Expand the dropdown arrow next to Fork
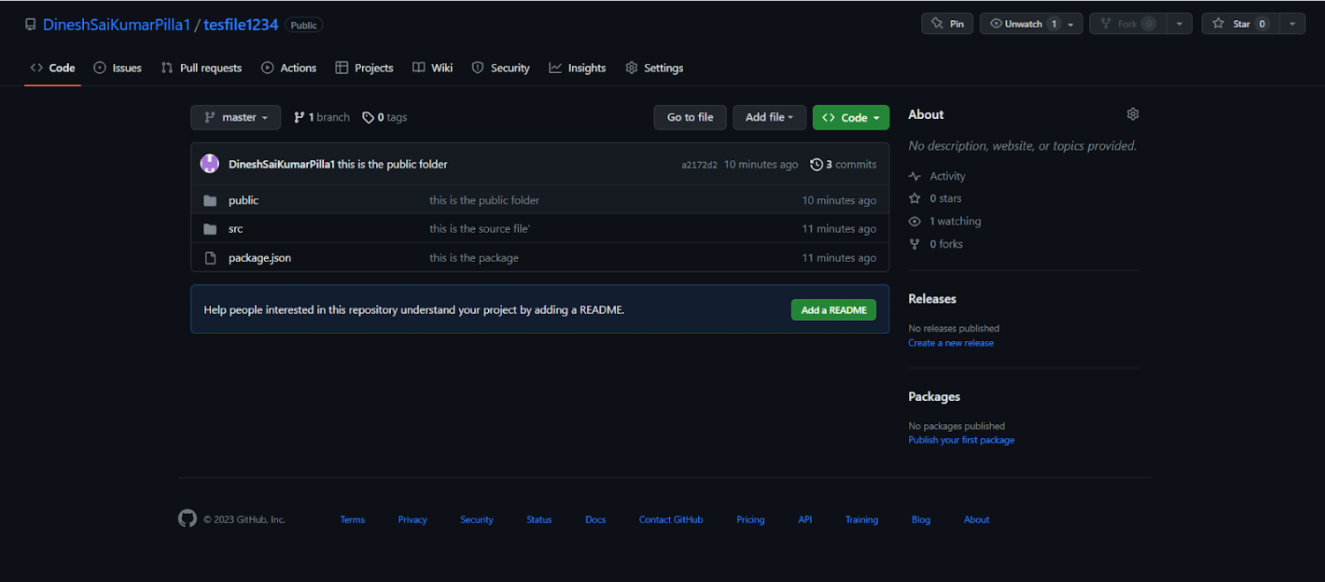 point(1179,24)
